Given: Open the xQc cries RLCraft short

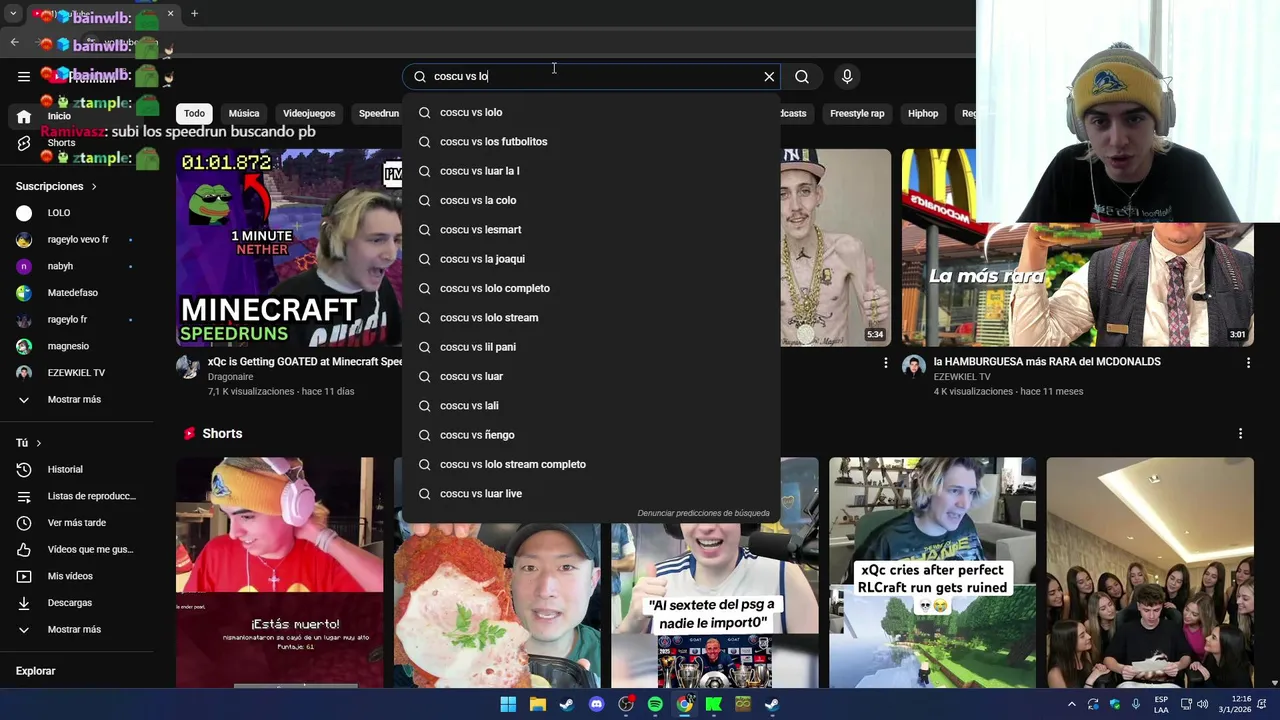Looking at the screenshot, I should point(932,573).
